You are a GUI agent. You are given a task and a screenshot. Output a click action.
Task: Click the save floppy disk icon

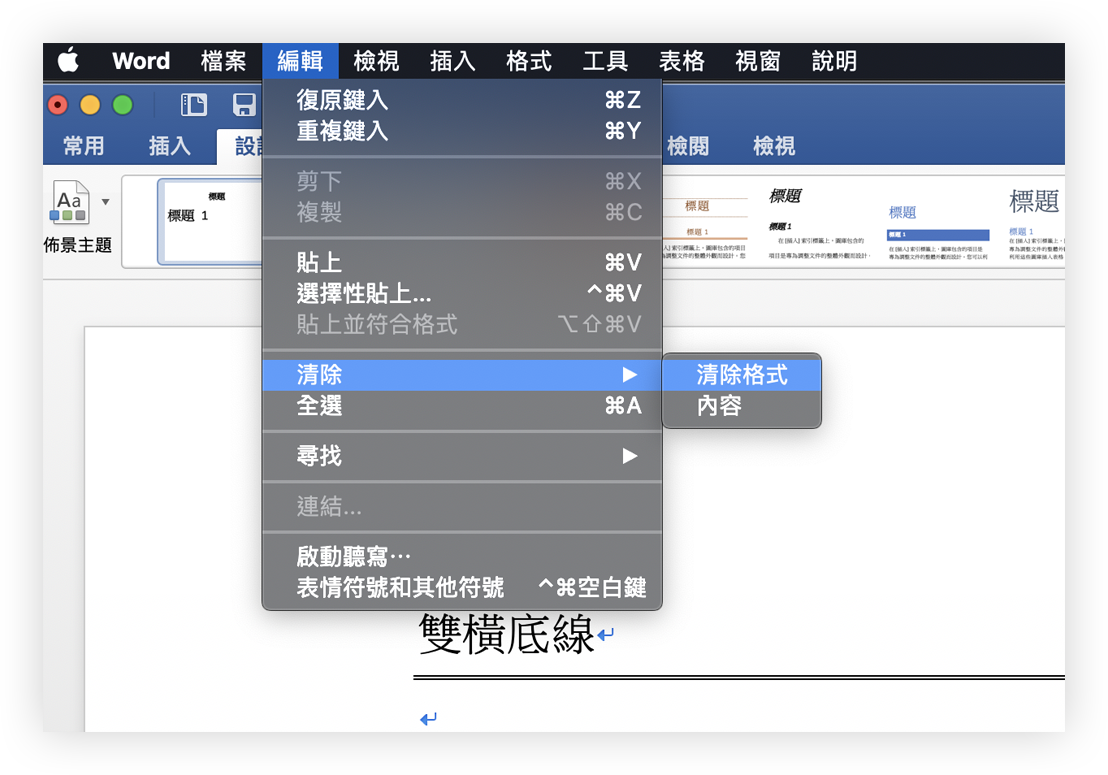pos(244,105)
